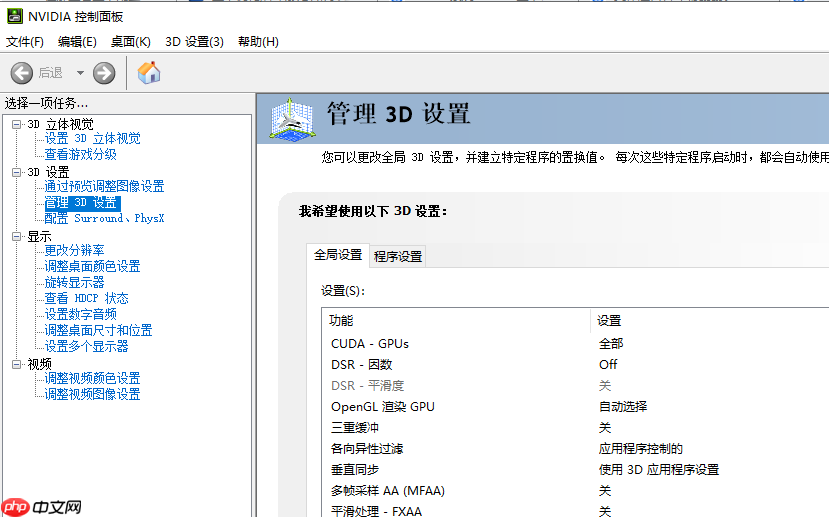The width and height of the screenshot is (829, 517).
Task: Switch to the 程序设置 tab
Action: (398, 257)
